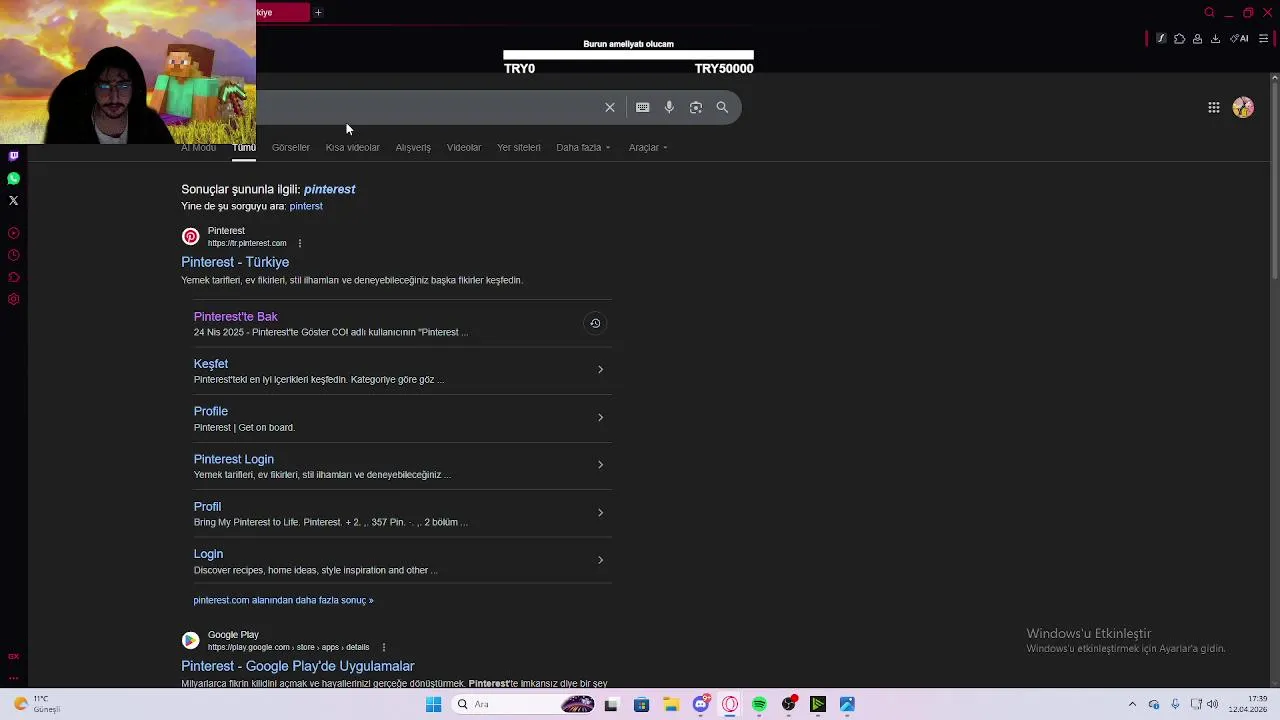Open the weather widget in the taskbar

(x=38, y=704)
